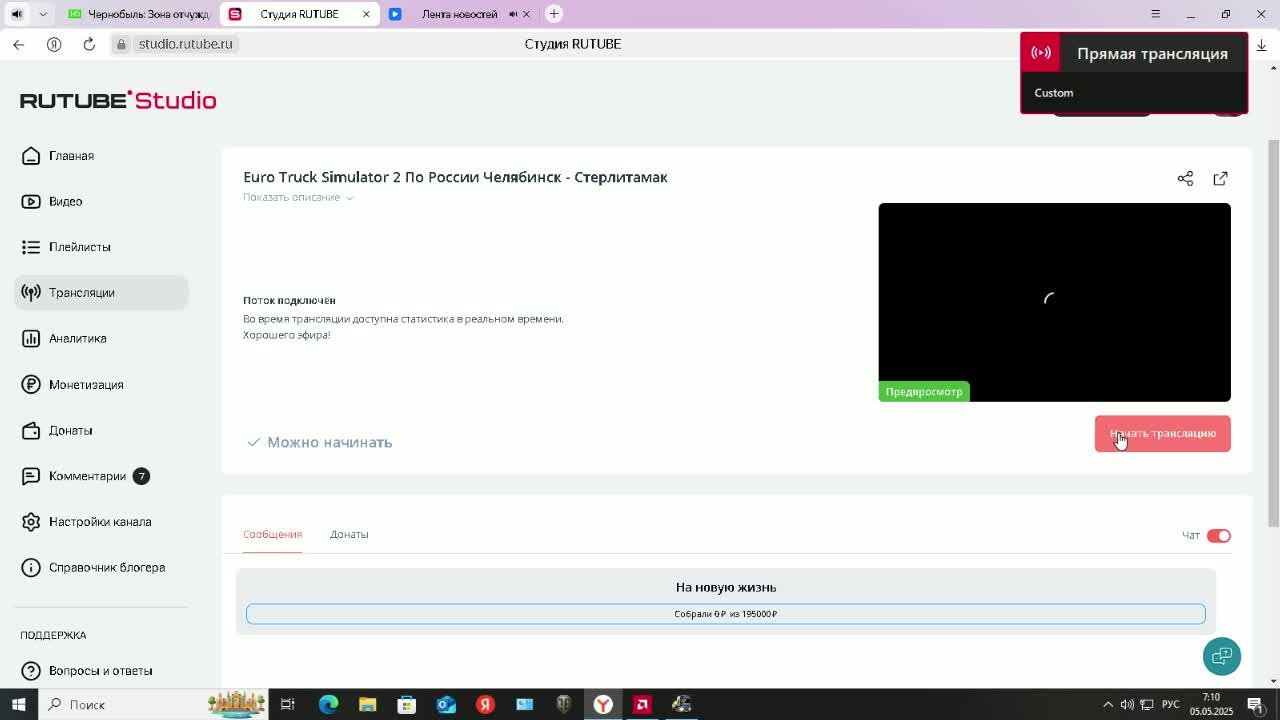The height and width of the screenshot is (720, 1280).
Task: Click the Yandex home icon in toolbar
Action: tap(54, 44)
